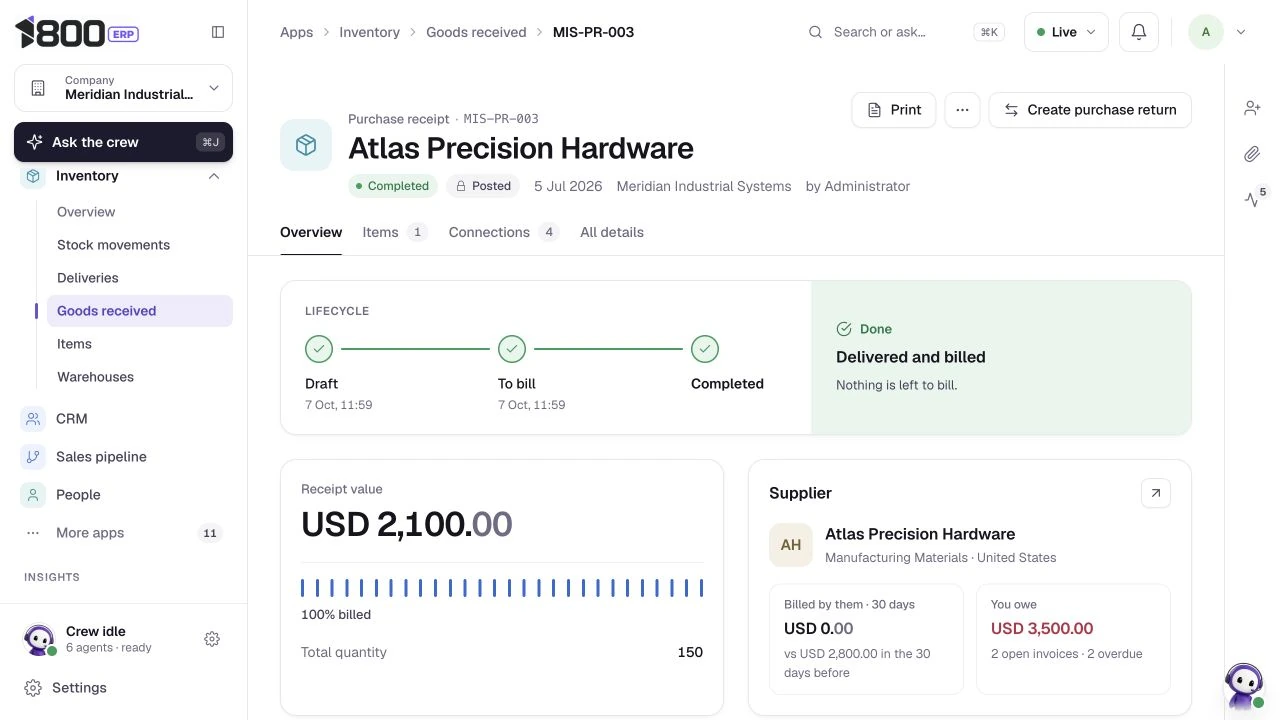The width and height of the screenshot is (1280, 720).
Task: Expand the account menu chevron
Action: point(1241,32)
